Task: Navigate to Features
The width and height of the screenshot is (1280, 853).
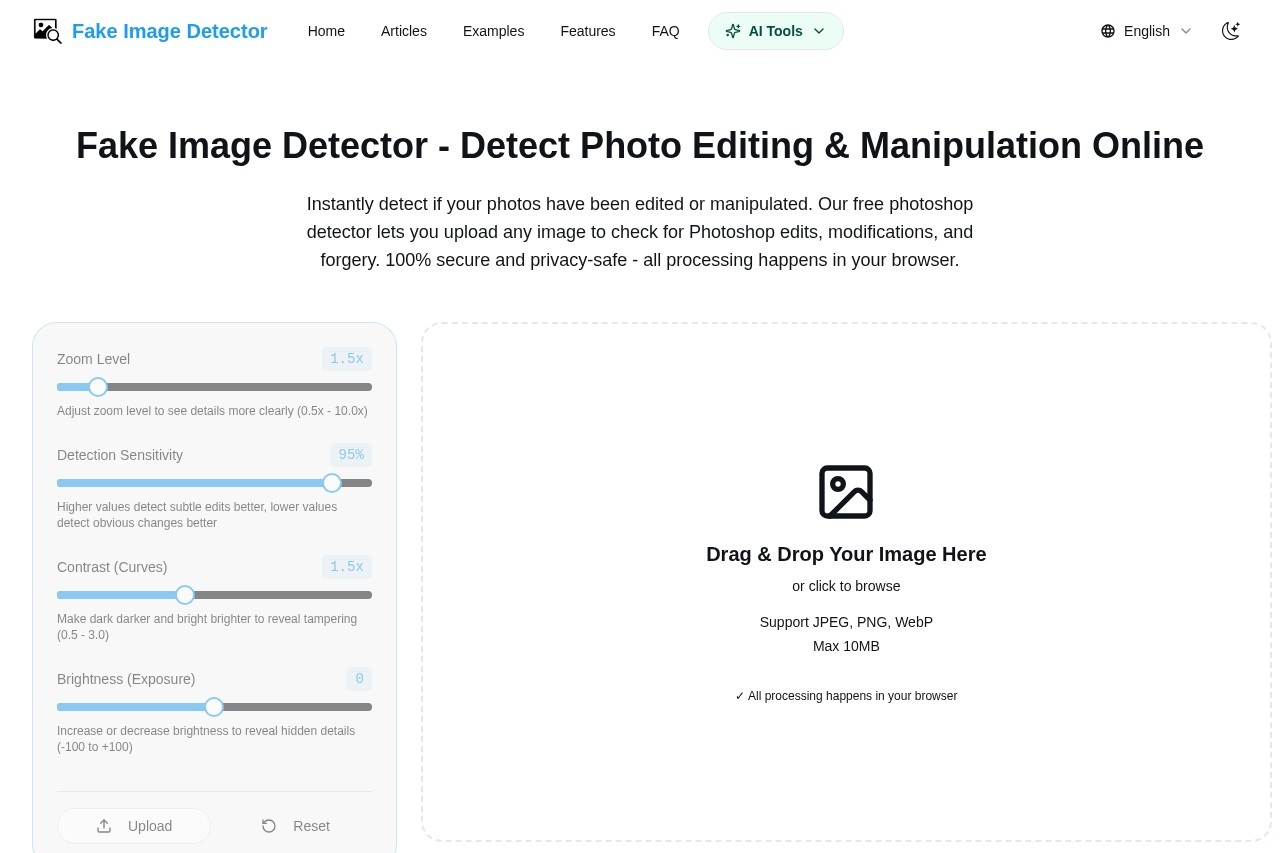Action: [x=588, y=31]
